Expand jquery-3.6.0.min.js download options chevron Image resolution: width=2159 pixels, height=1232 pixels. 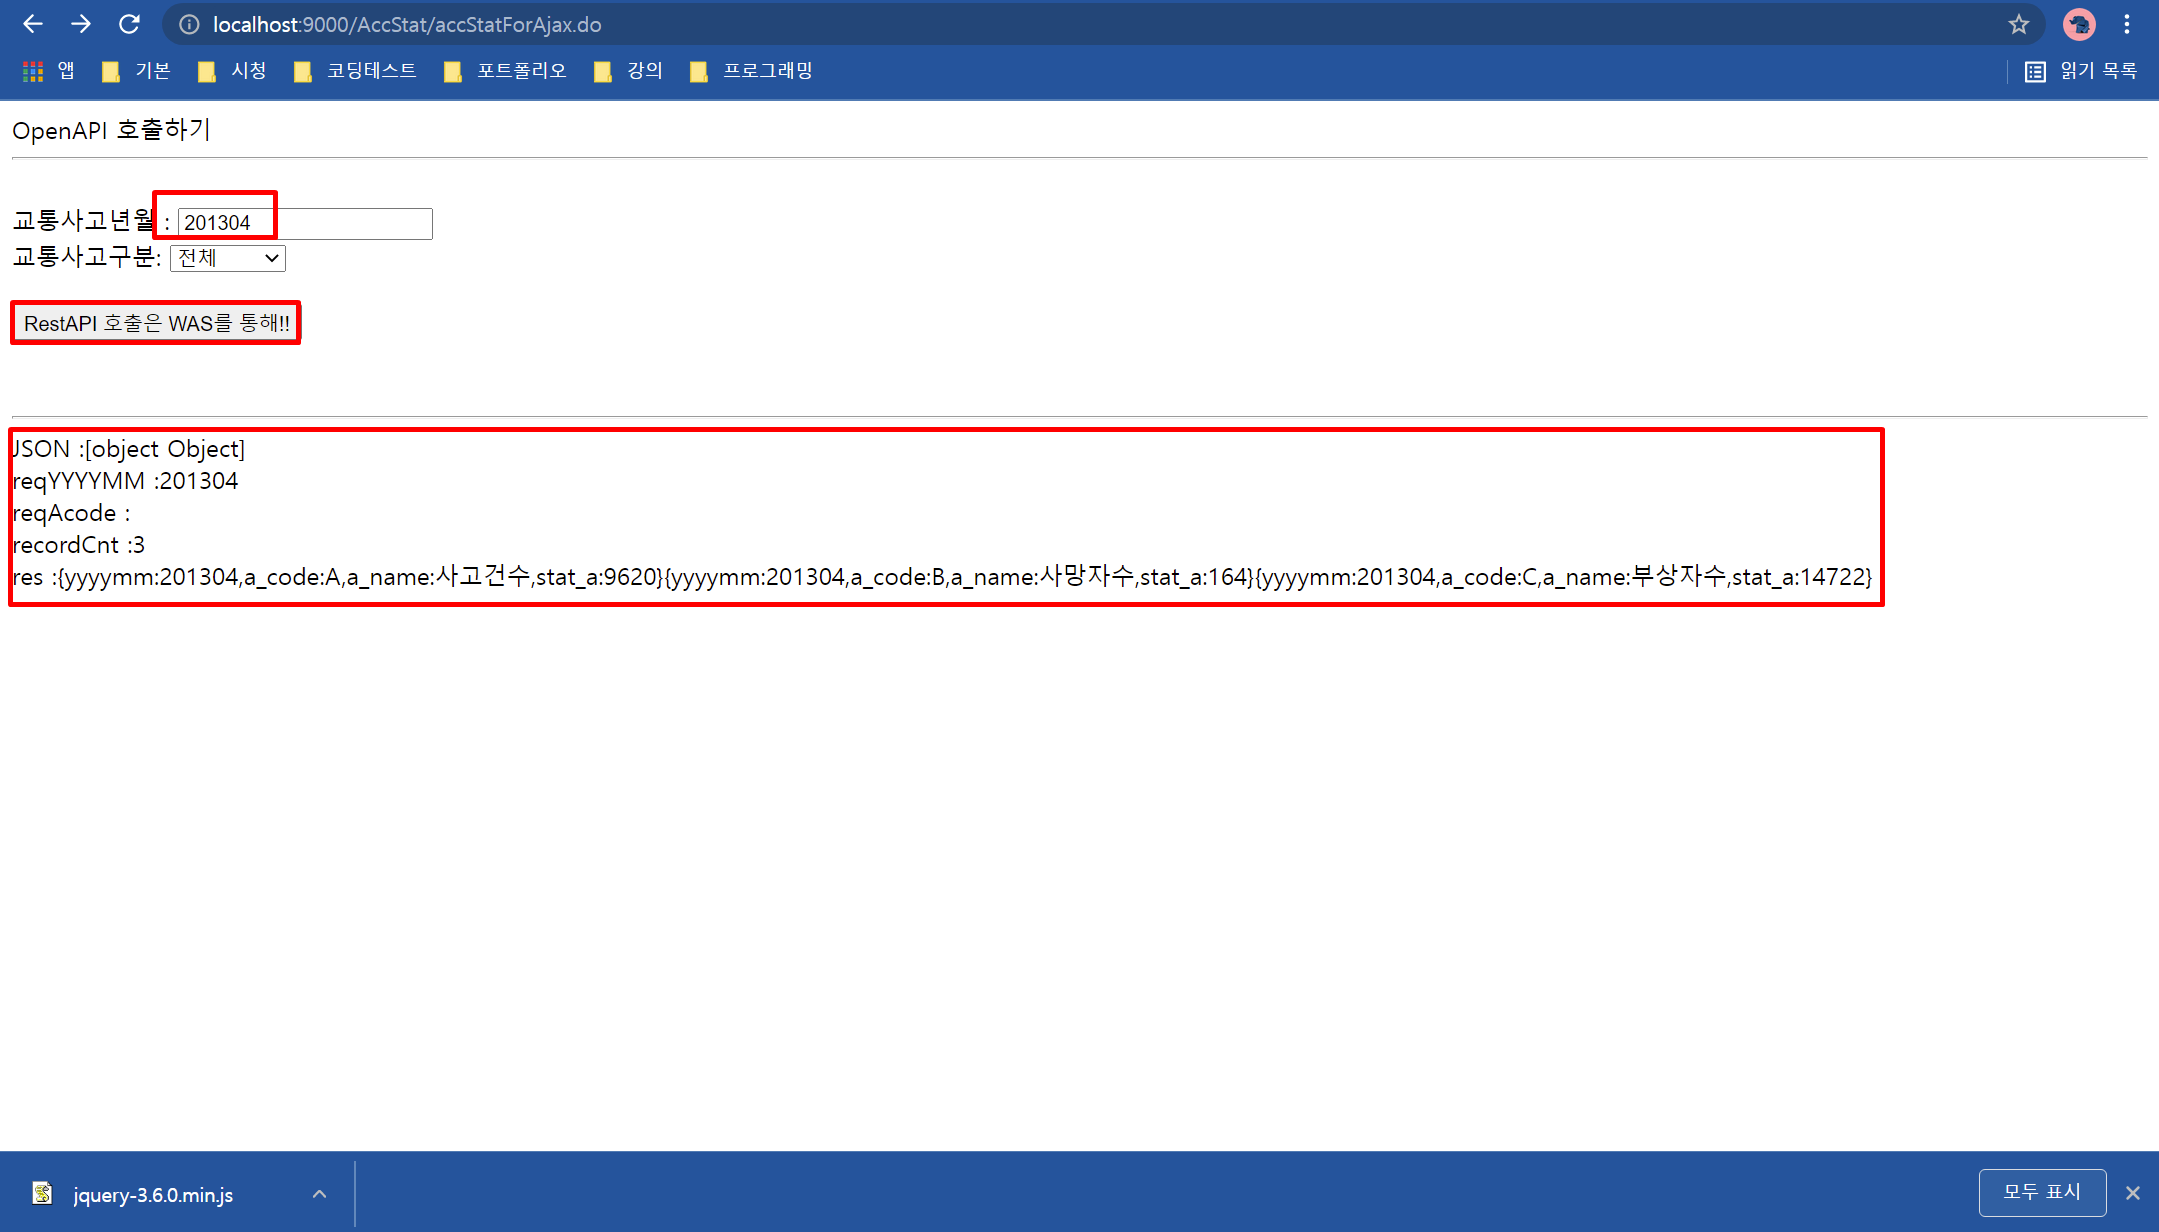(x=319, y=1194)
